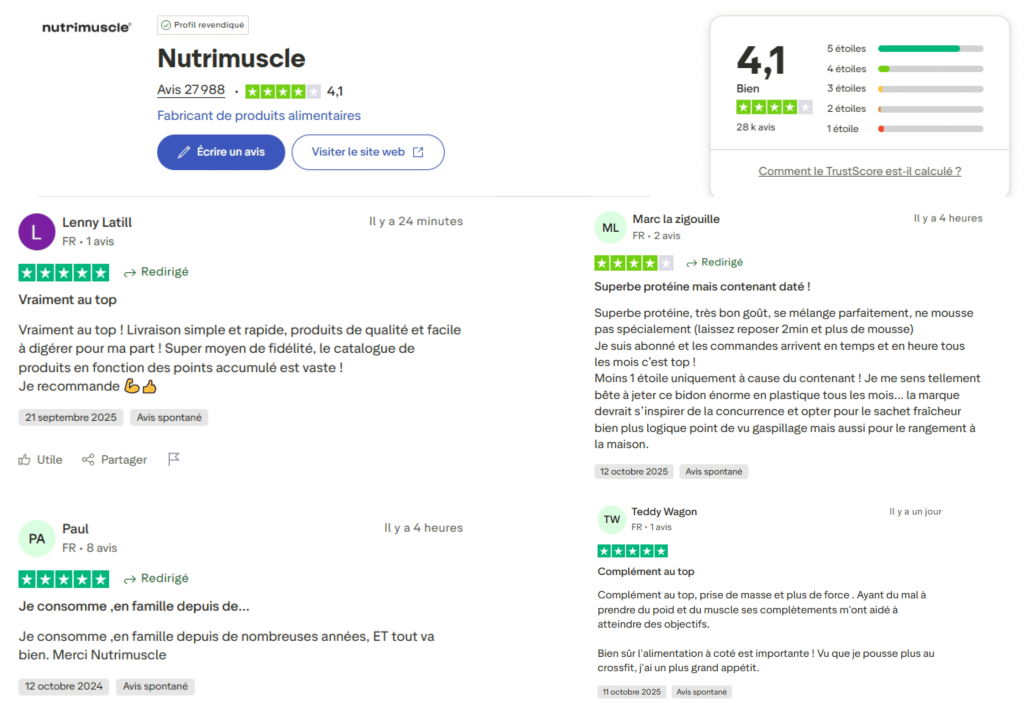Click the 3 étoiles rating bar

click(930, 88)
